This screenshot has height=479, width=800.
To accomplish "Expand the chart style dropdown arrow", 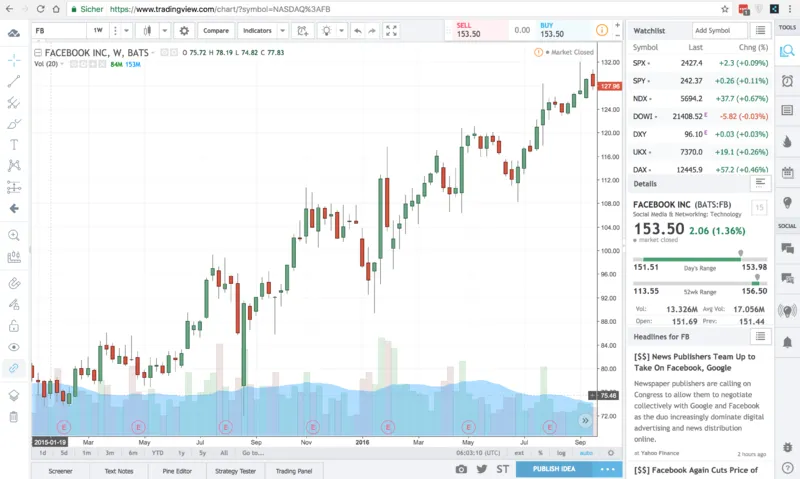I will point(164,31).
